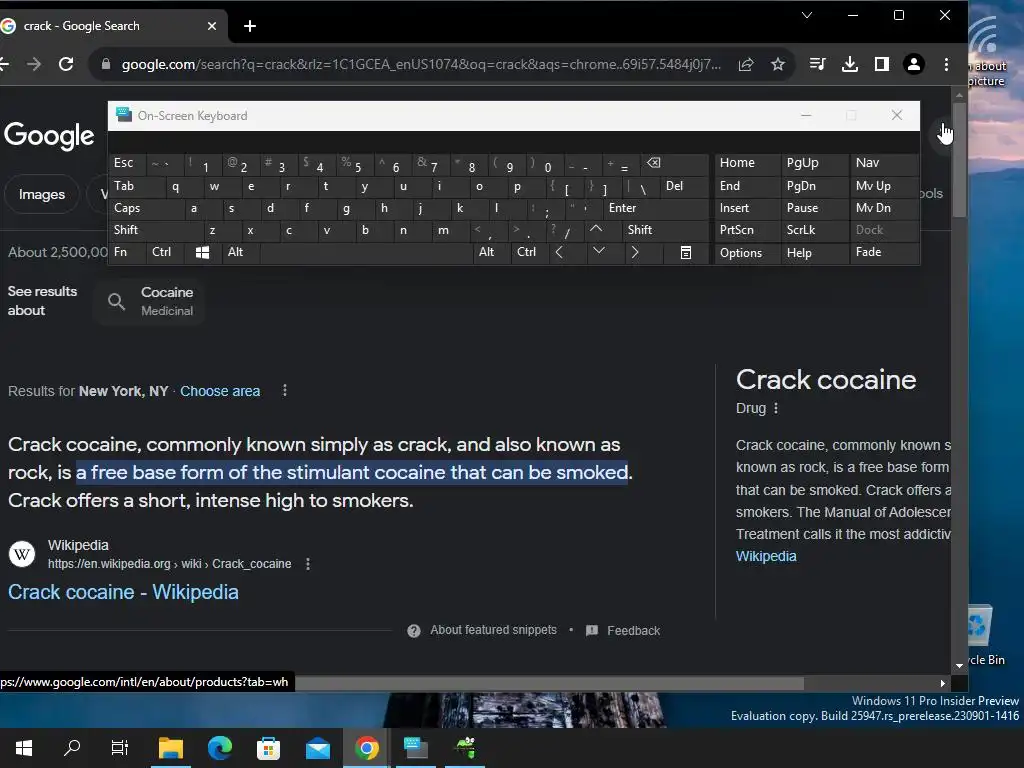Toggle Nav mode on On-Screen Keyboard
The height and width of the screenshot is (768, 1024).
click(884, 163)
